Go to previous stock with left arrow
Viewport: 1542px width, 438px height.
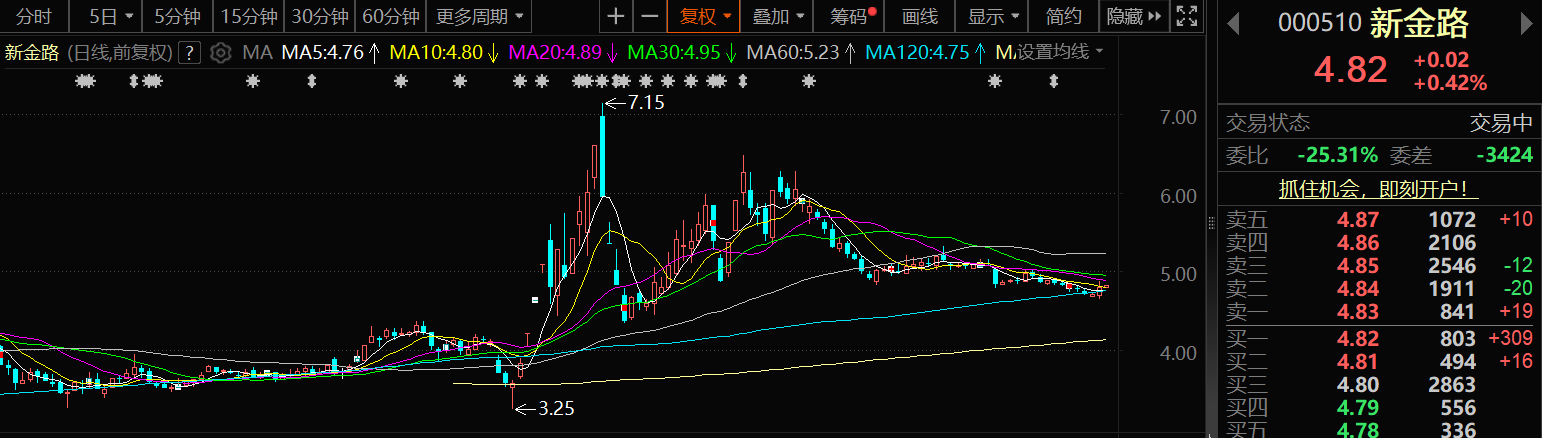[1234, 24]
